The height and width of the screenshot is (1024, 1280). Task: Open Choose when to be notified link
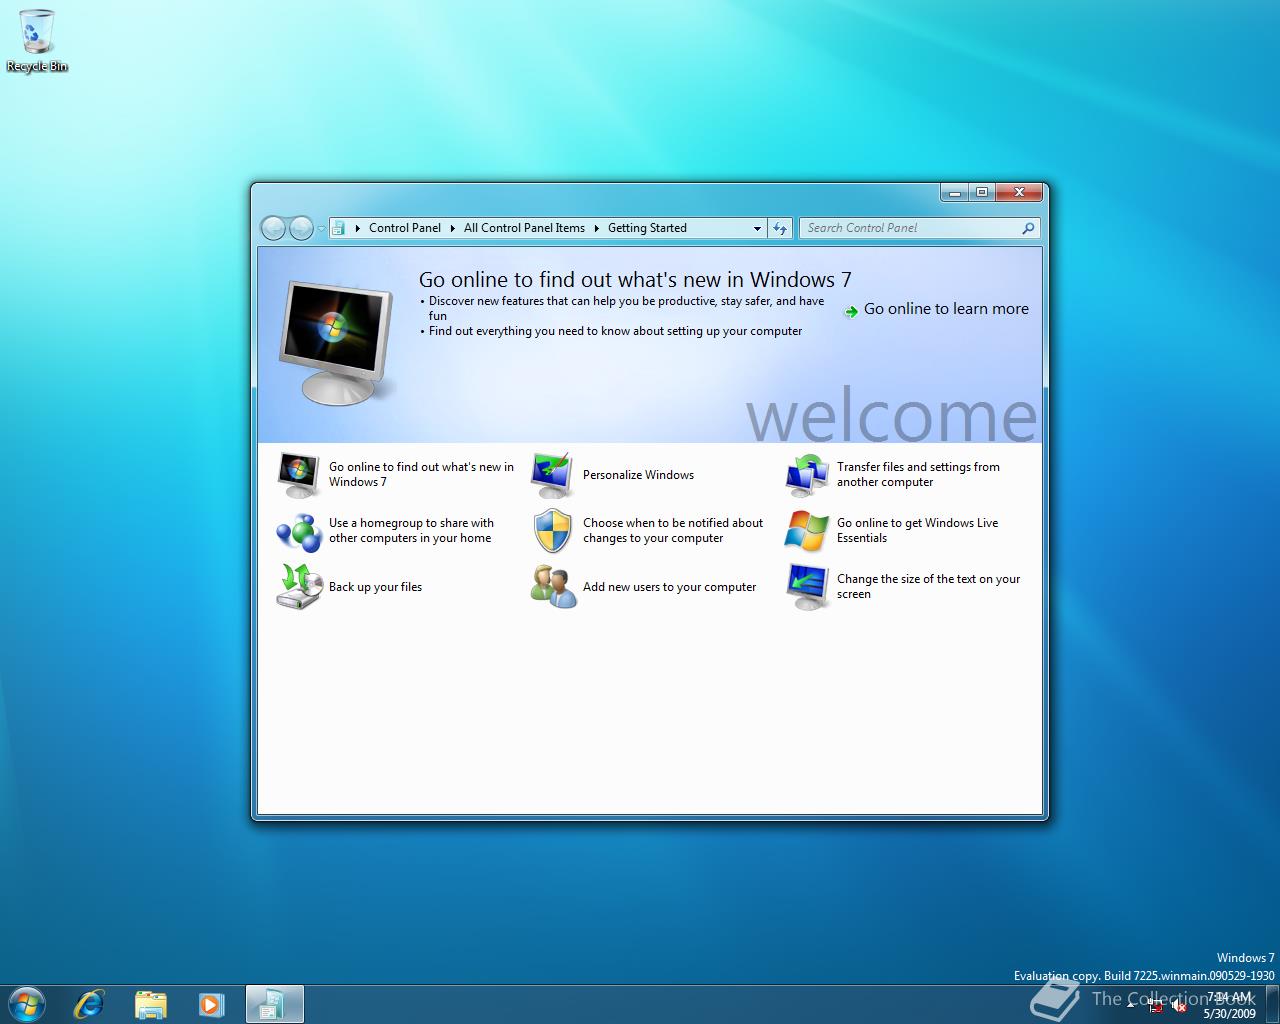pos(673,530)
